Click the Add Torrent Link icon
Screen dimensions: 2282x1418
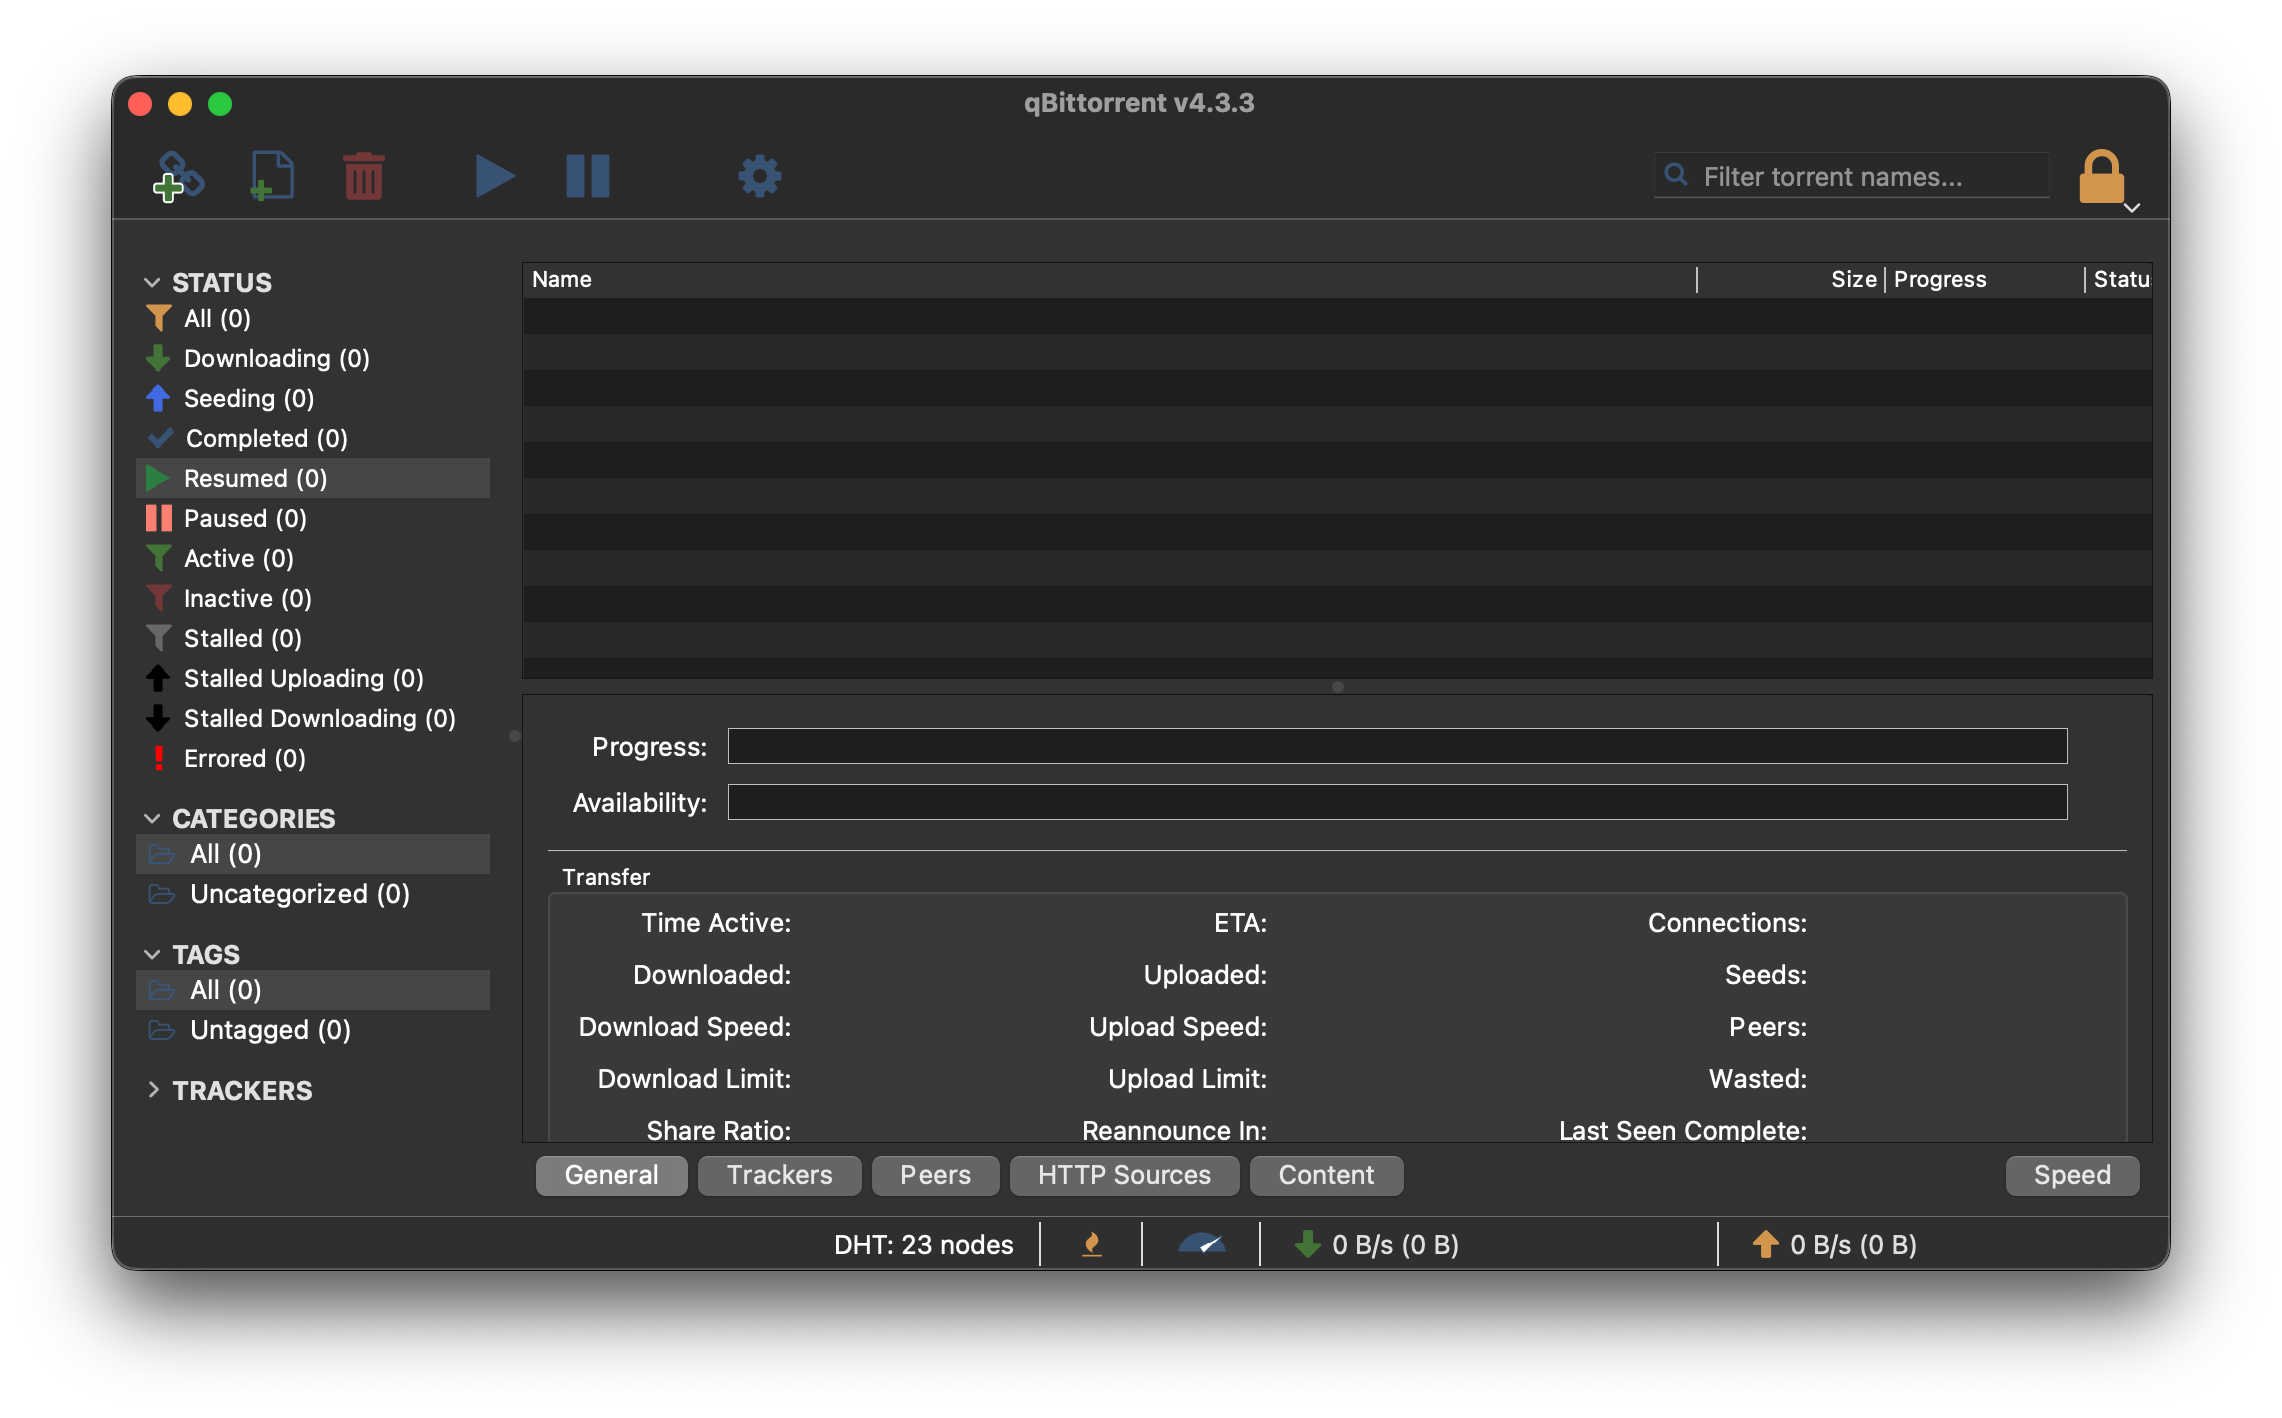[178, 176]
